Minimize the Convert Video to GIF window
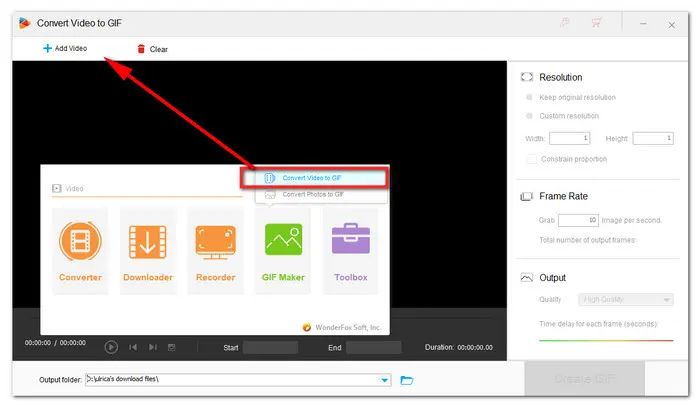Screen dimensions: 700x407 (643, 24)
